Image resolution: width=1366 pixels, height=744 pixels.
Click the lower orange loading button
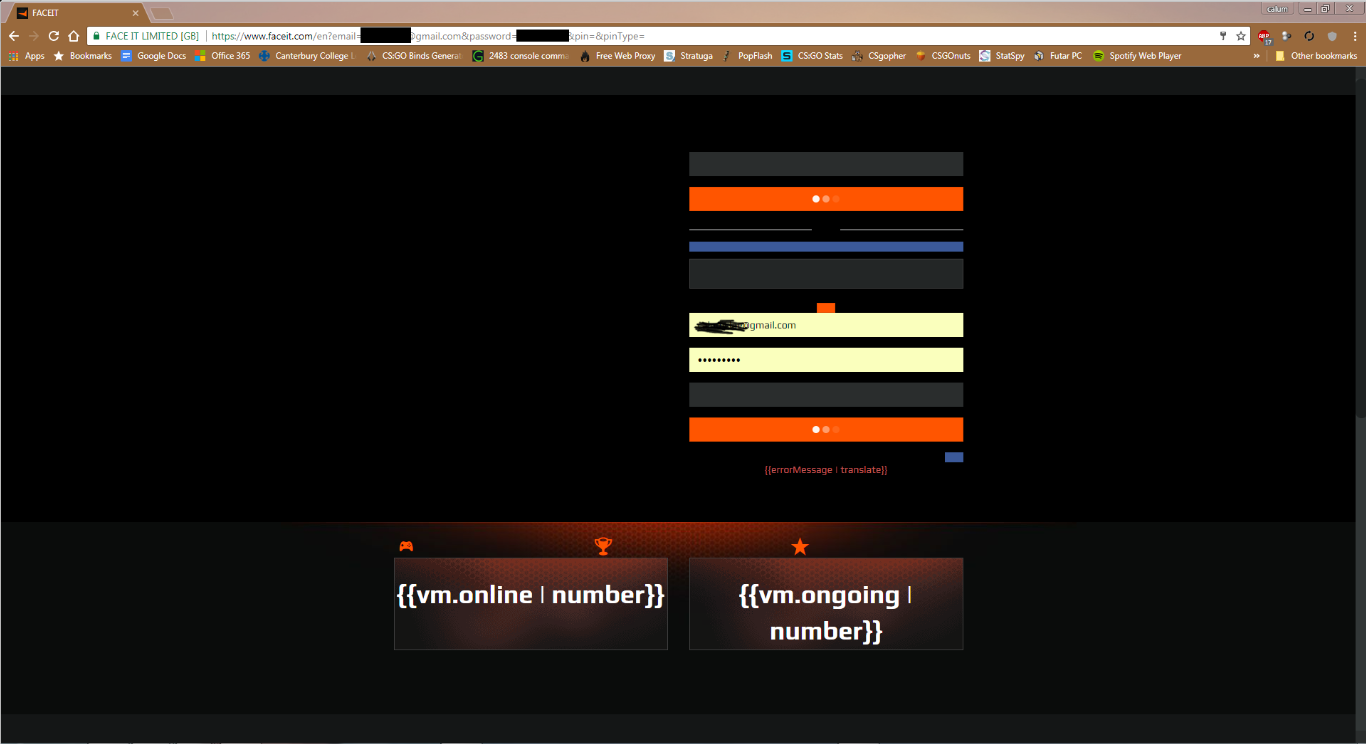[x=826, y=429]
